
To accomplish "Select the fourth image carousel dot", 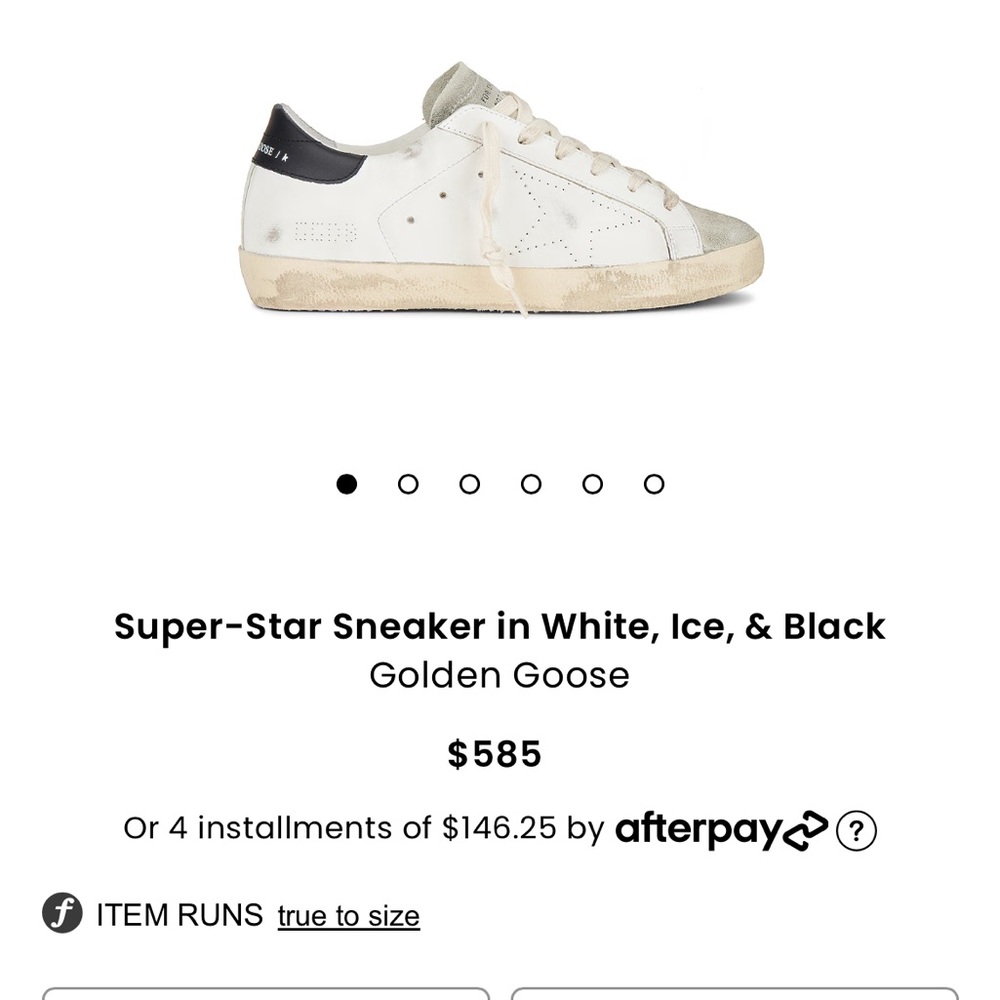I will coord(530,483).
